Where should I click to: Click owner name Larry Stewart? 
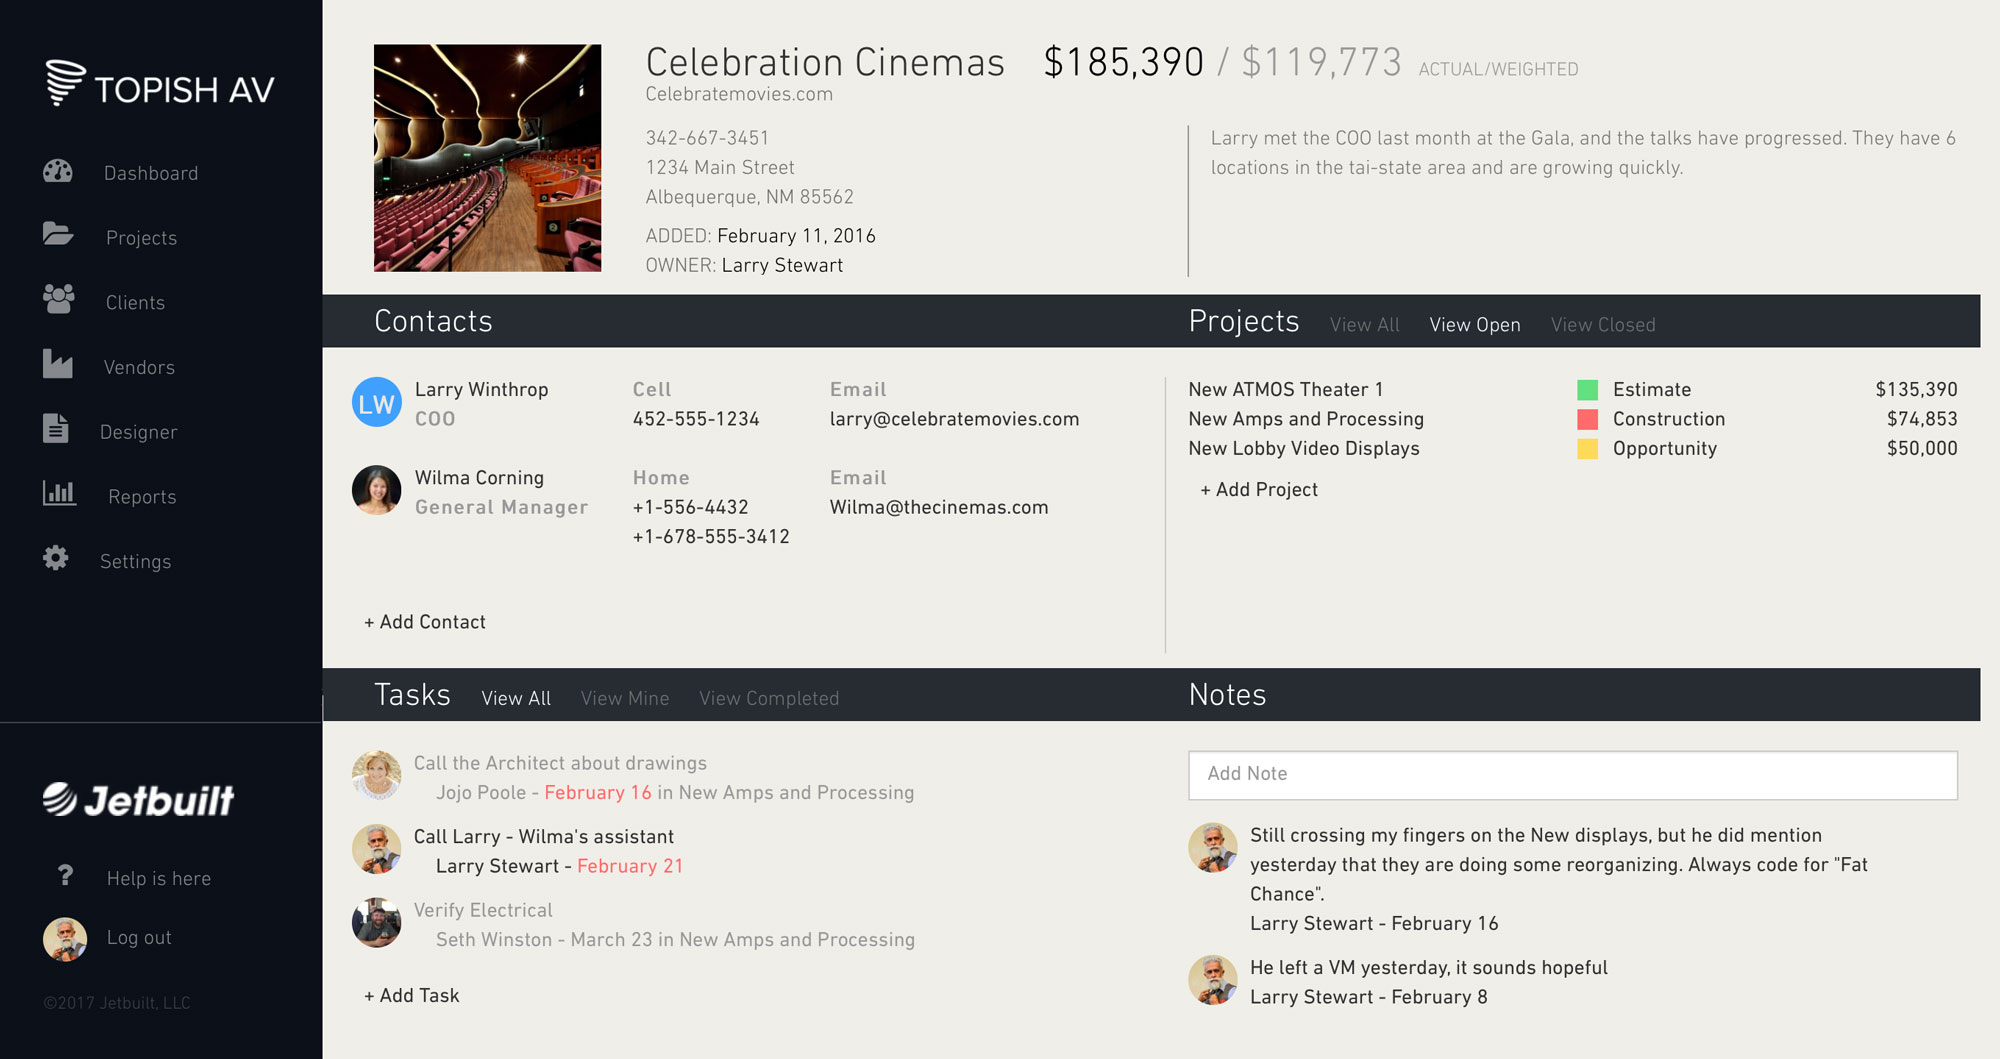(x=782, y=265)
